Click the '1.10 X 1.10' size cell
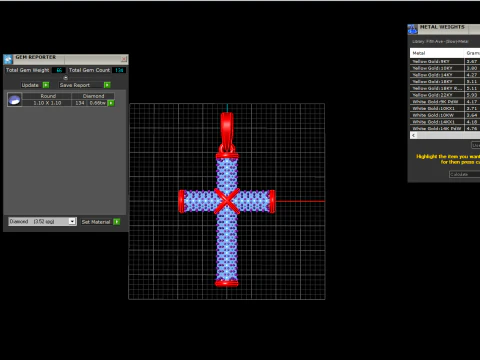 pyautogui.click(x=47, y=103)
